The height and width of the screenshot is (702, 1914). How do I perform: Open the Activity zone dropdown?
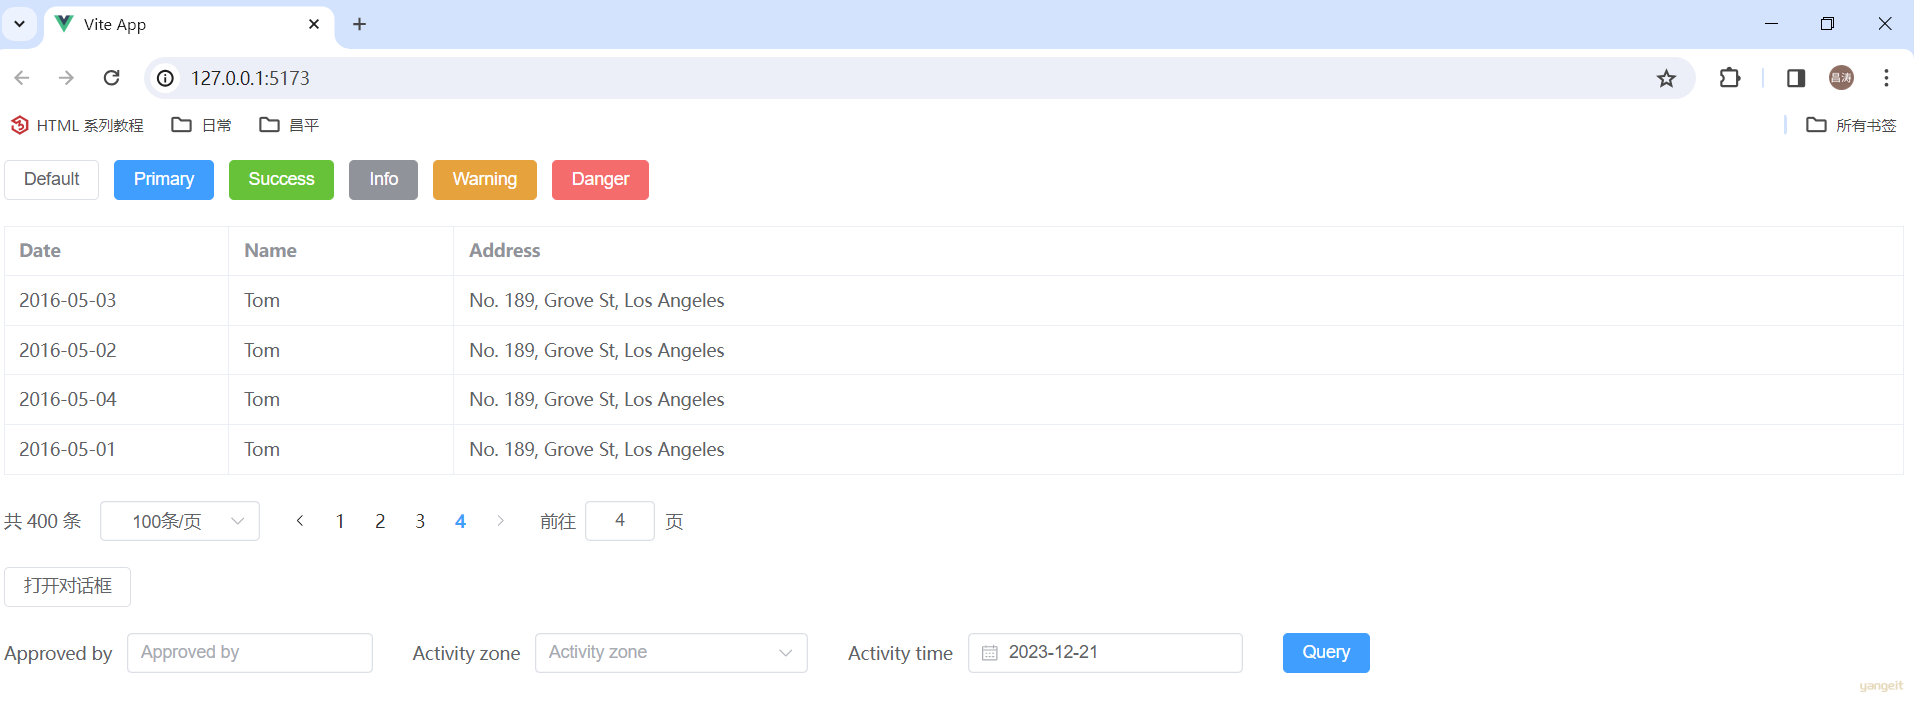(671, 653)
